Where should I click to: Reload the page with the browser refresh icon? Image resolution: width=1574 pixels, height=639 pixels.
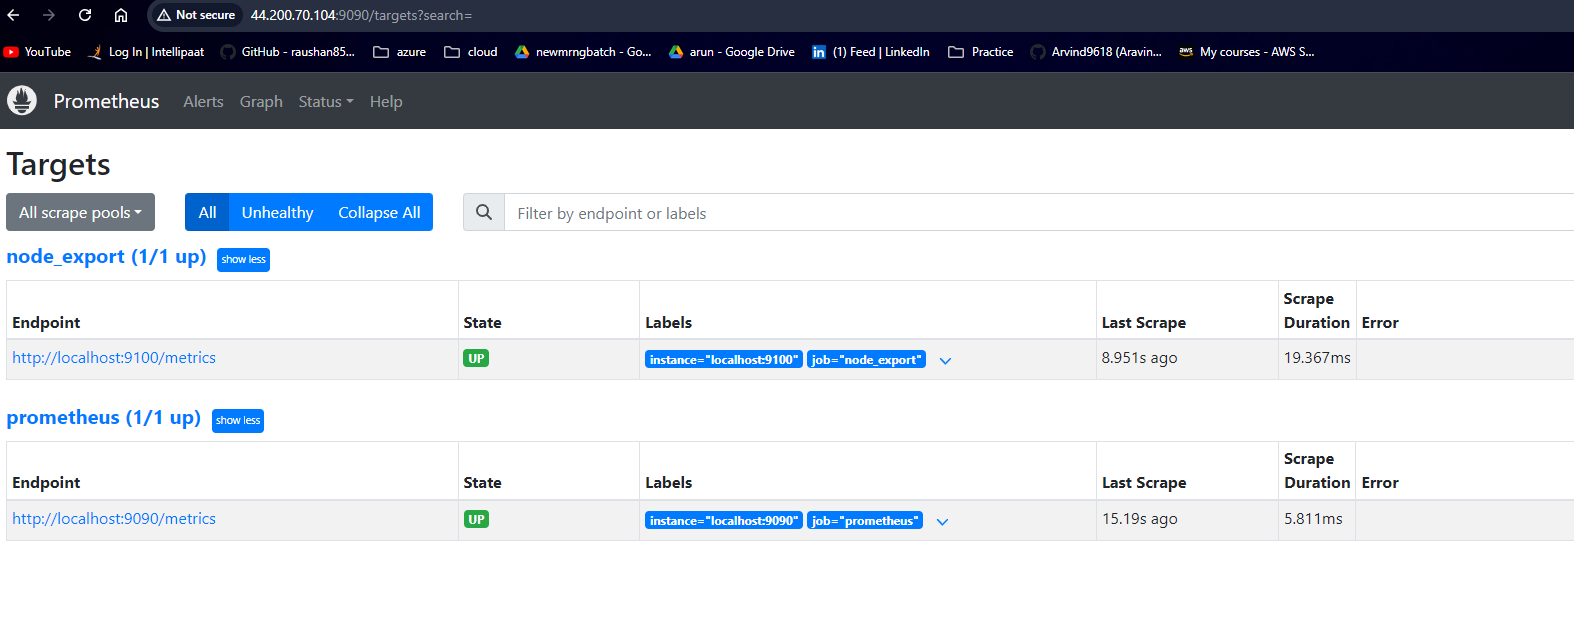tap(85, 15)
